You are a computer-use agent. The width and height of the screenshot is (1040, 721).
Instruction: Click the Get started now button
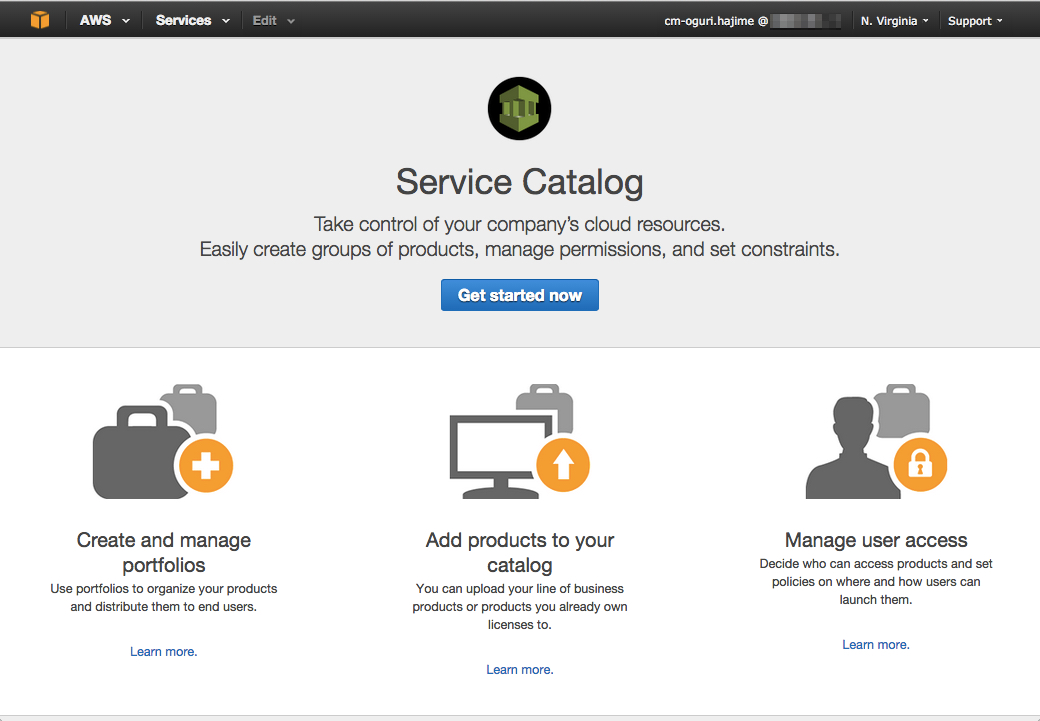pos(519,294)
